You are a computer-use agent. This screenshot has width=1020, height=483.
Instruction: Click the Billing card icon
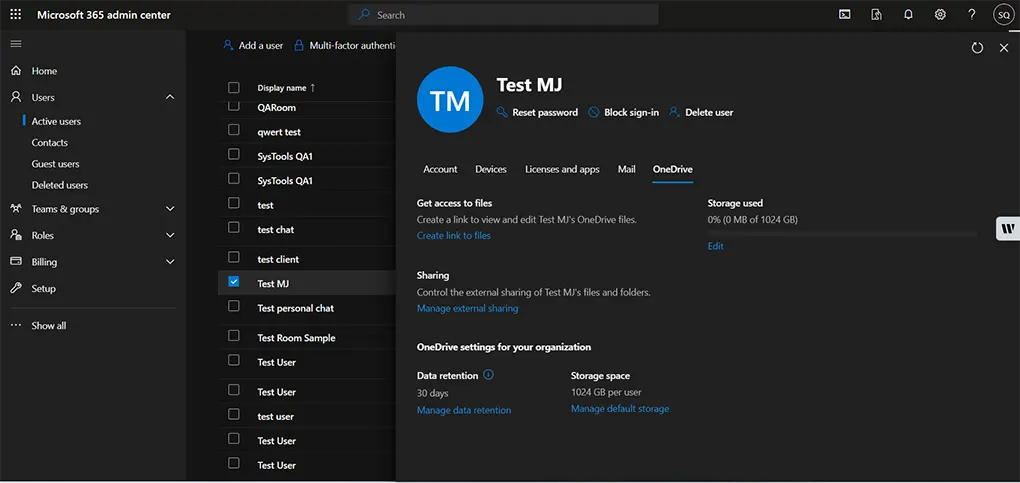(x=16, y=262)
